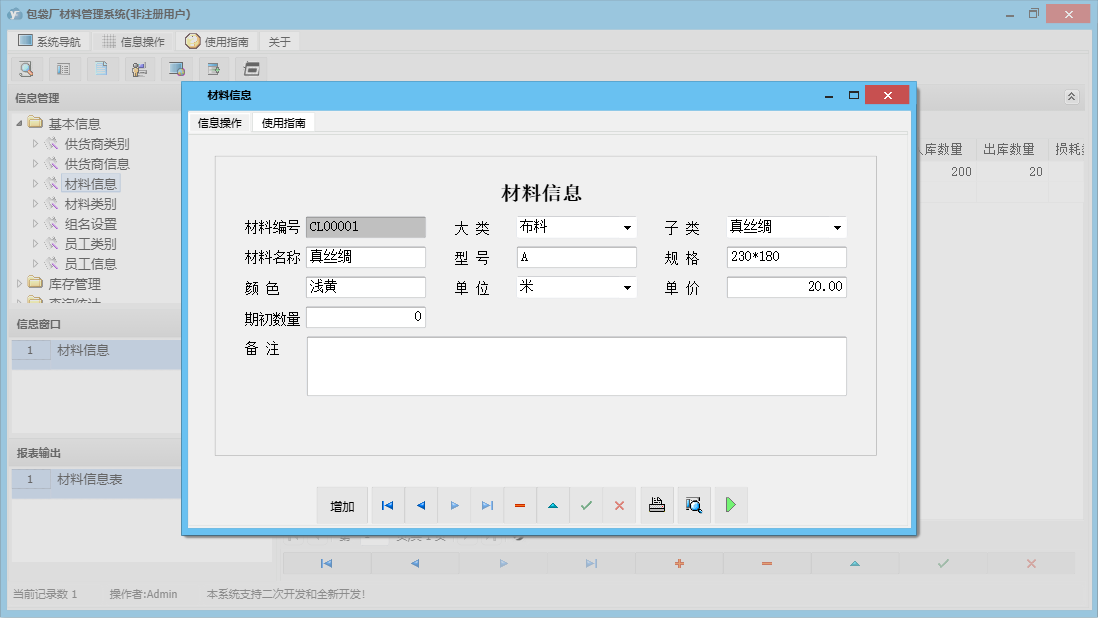Click the red minus delete record icon

(520, 506)
